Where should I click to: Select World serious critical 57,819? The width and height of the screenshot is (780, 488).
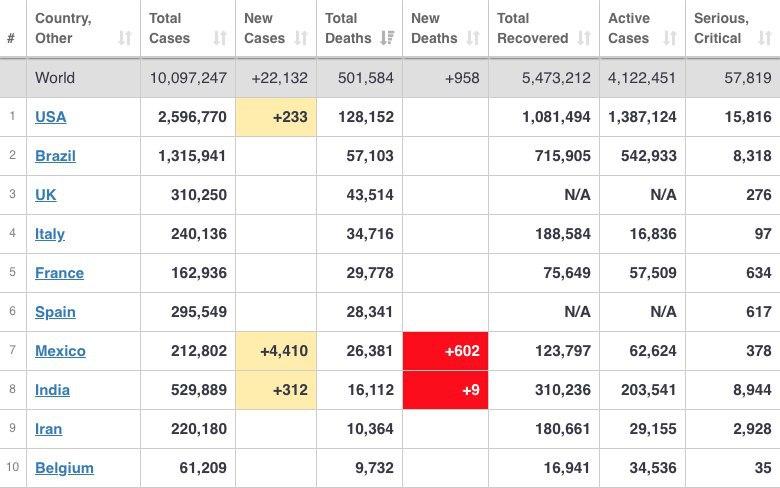(748, 78)
